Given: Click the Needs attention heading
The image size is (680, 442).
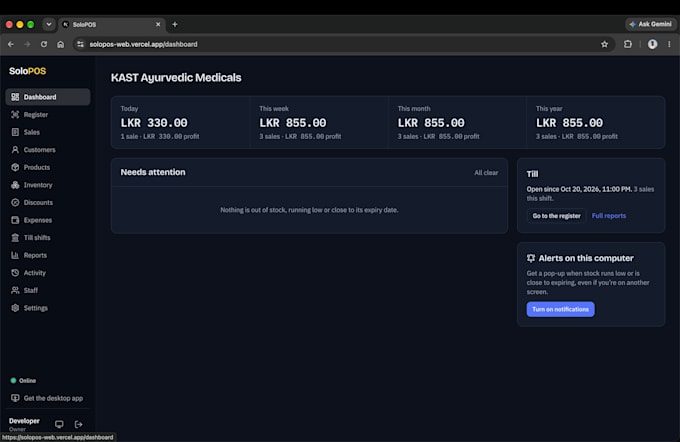Looking at the screenshot, I should pyautogui.click(x=153, y=172).
